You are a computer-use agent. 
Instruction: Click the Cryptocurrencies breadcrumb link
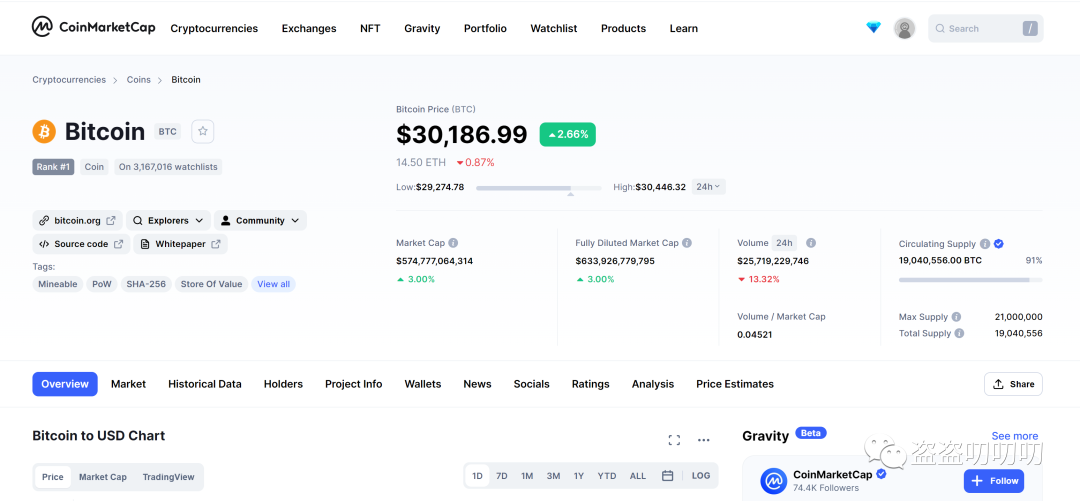coord(69,79)
